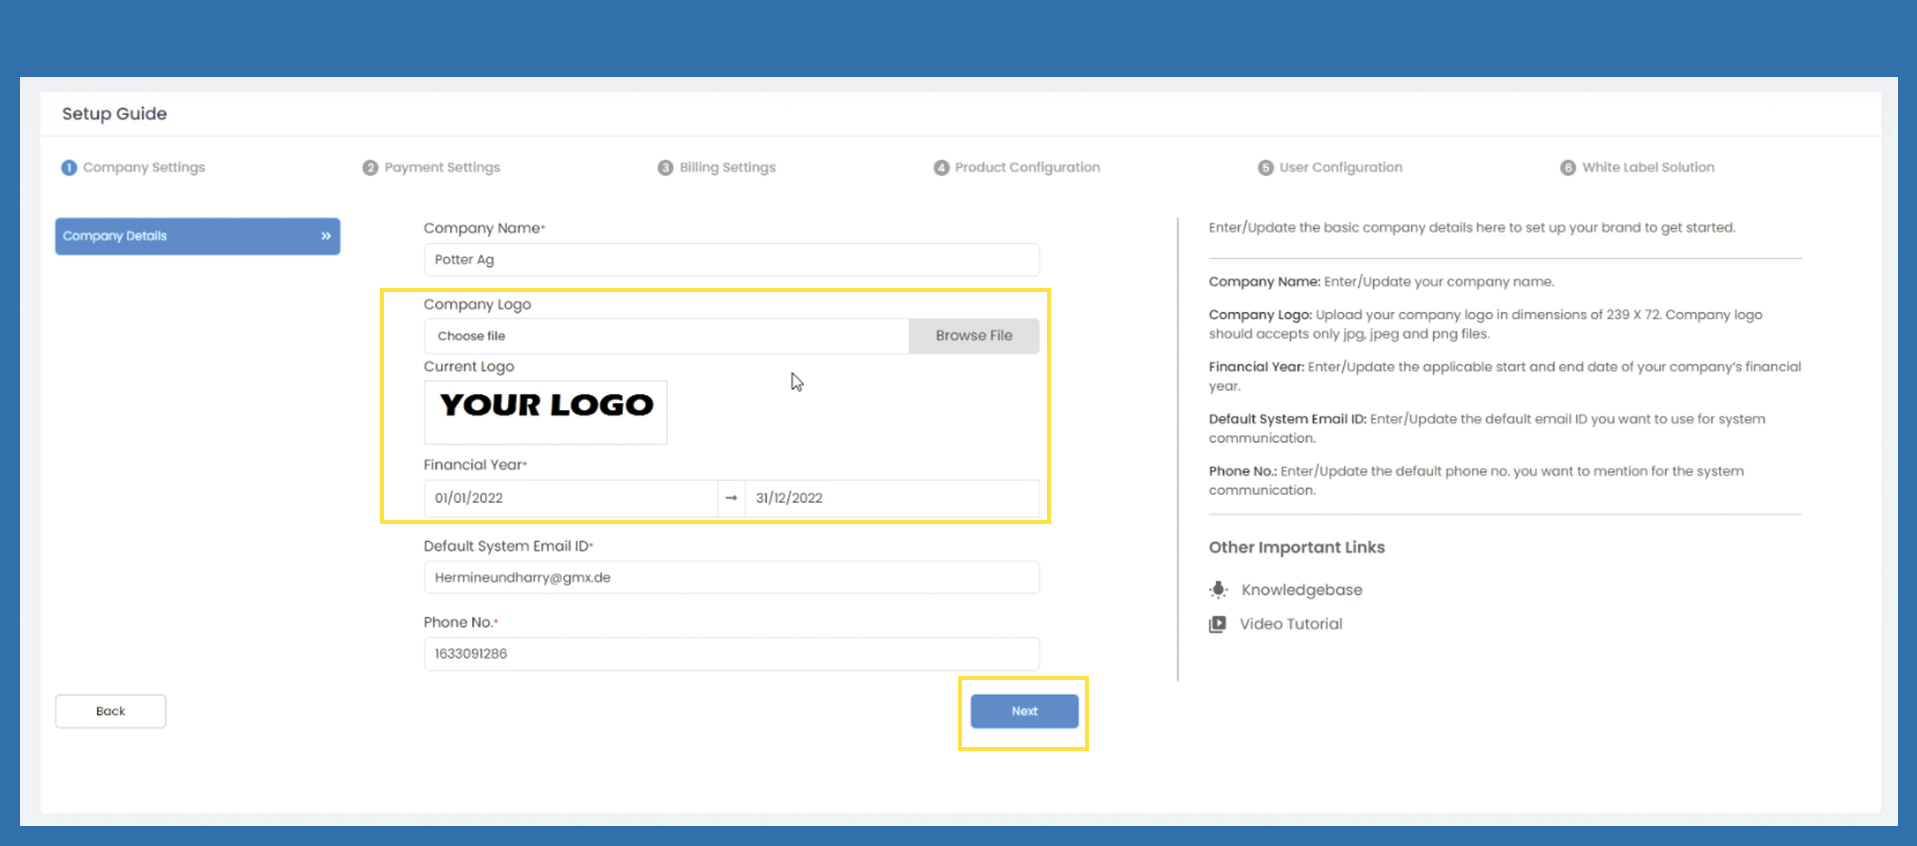This screenshot has width=1917, height=846.
Task: Open the Knowledgebase link
Action: [1301, 590]
